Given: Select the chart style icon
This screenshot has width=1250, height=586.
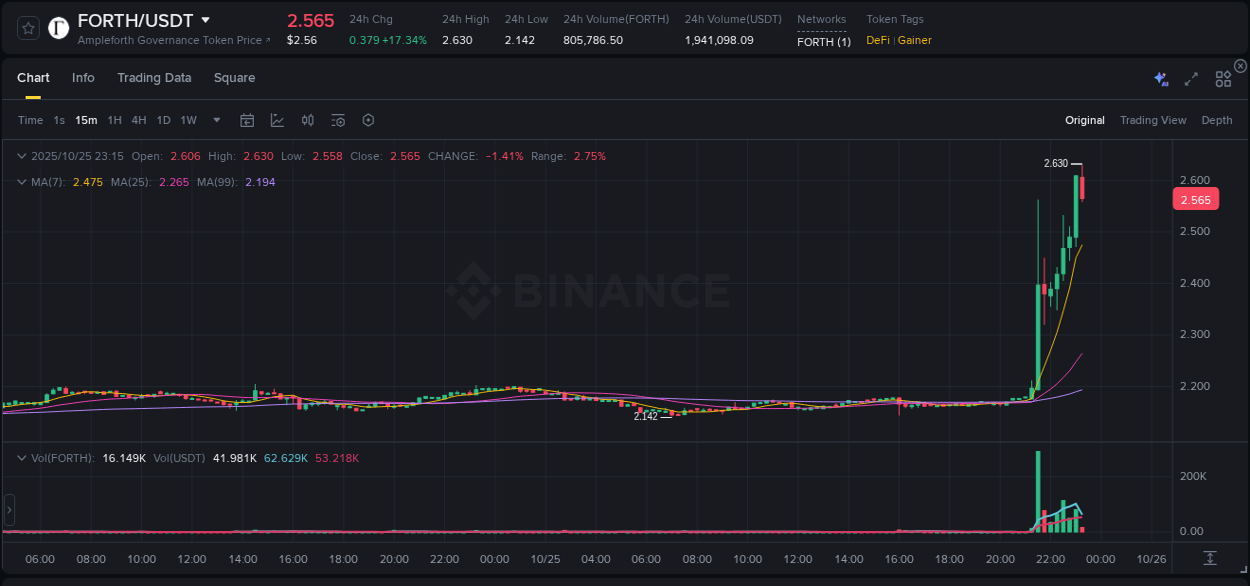Looking at the screenshot, I should [277, 120].
